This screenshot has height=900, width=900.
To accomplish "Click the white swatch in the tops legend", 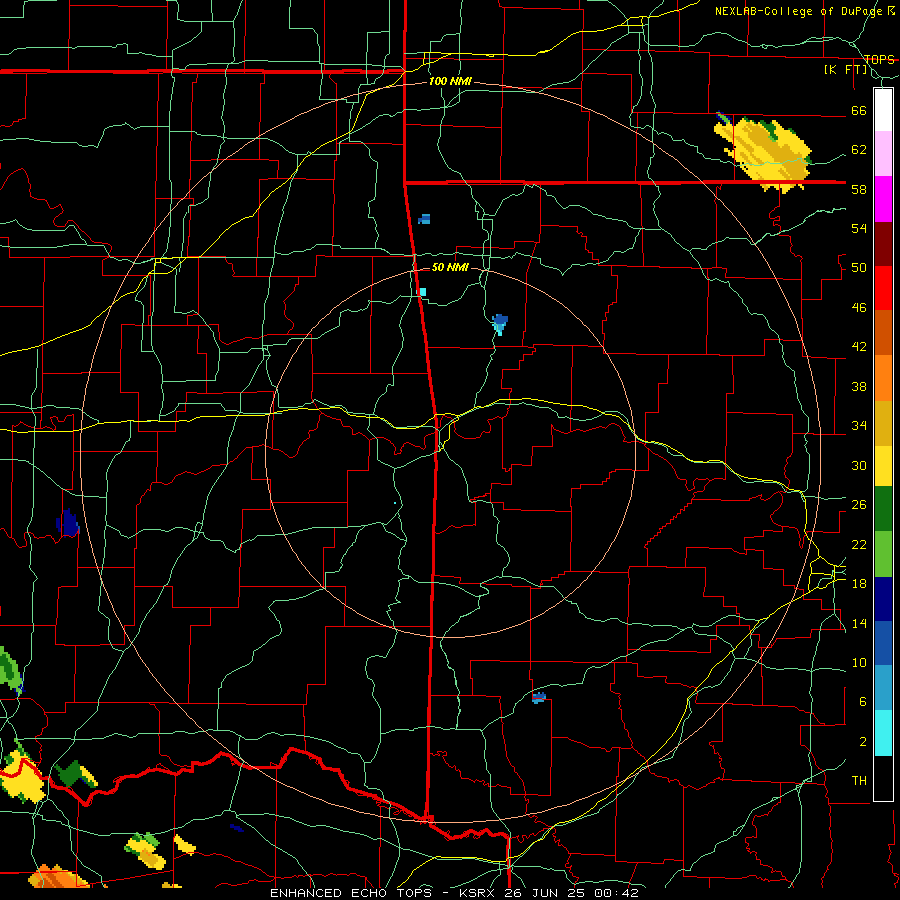I will click(x=883, y=110).
